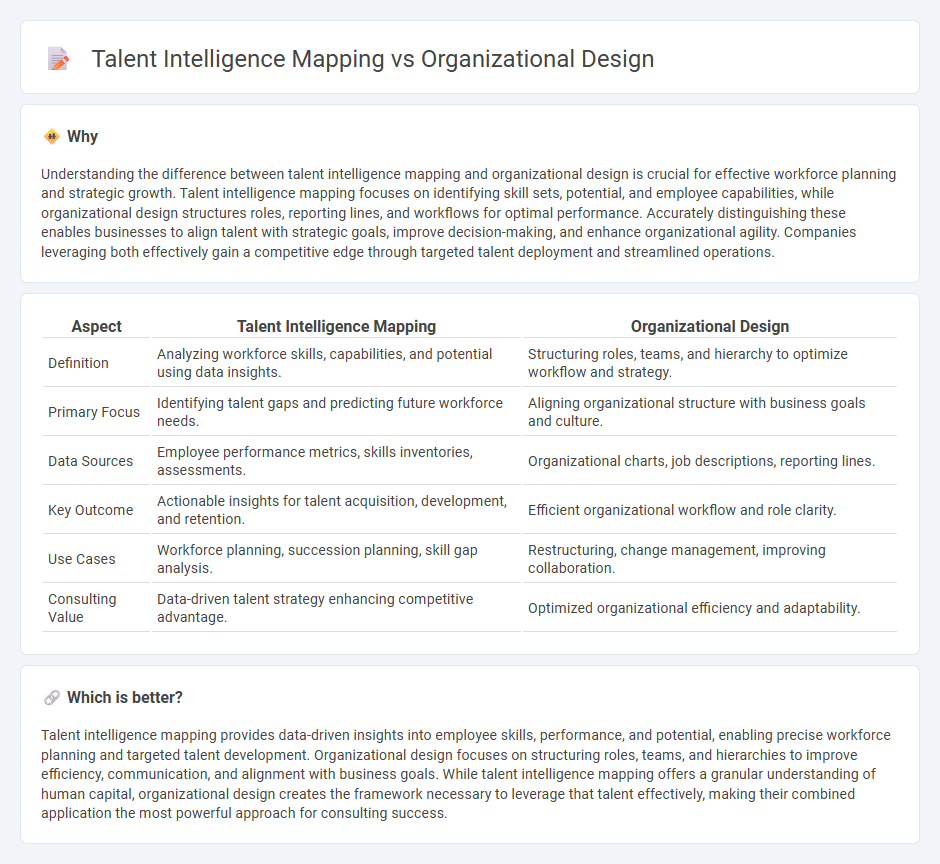The height and width of the screenshot is (864, 940).
Task: Click the introductory paragraph under Why
Action: (x=468, y=212)
